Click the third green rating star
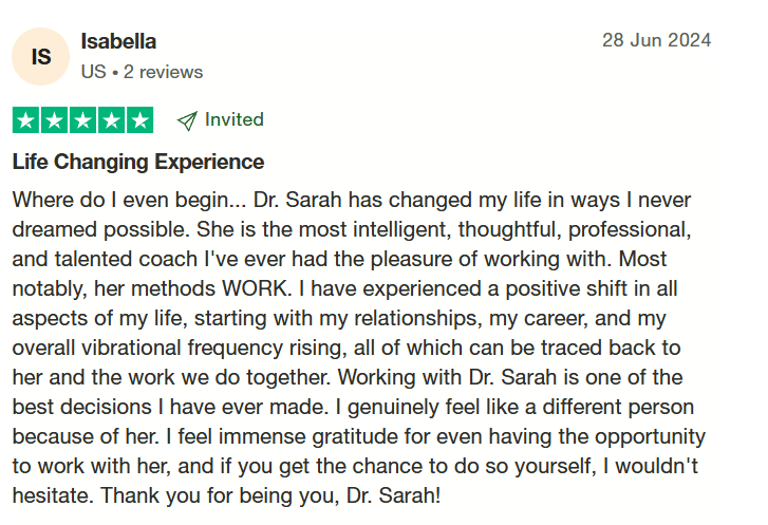Screen dimensions: 768x525 (x=83, y=120)
